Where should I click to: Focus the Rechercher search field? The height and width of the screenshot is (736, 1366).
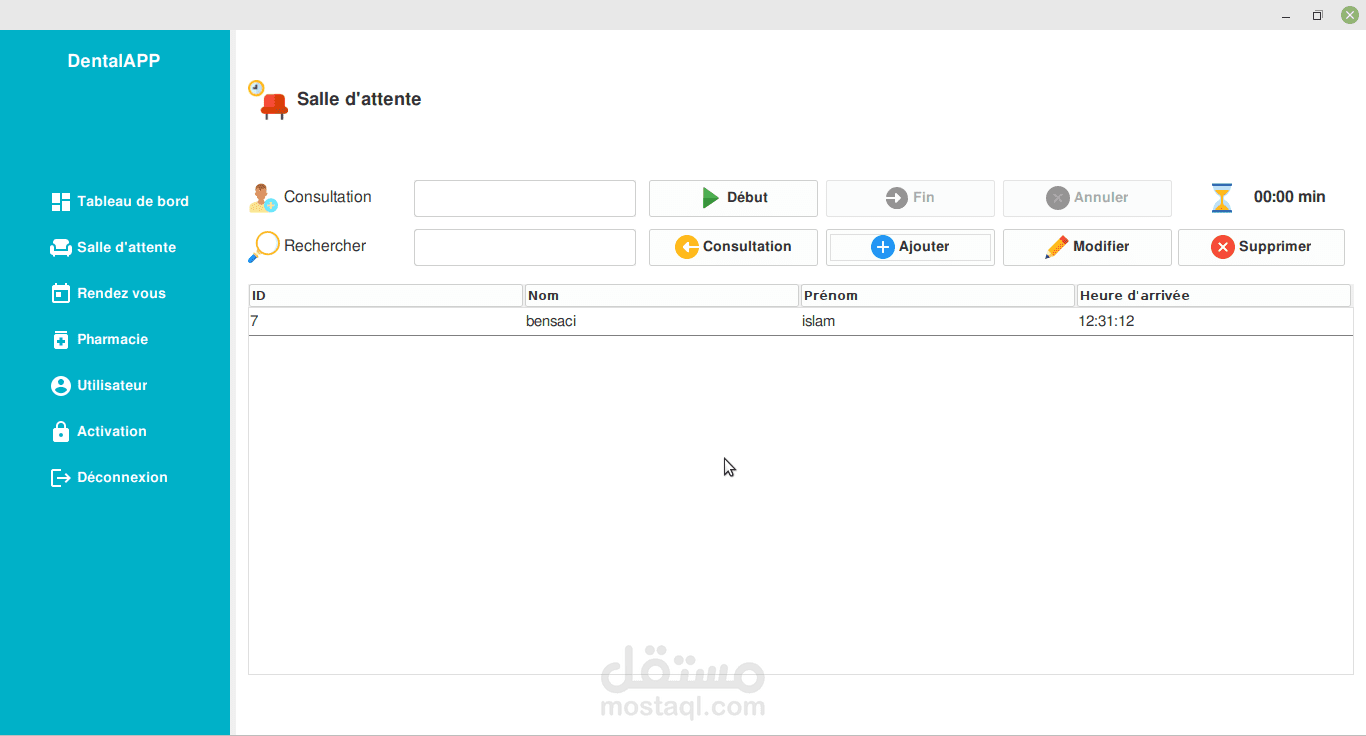point(525,247)
